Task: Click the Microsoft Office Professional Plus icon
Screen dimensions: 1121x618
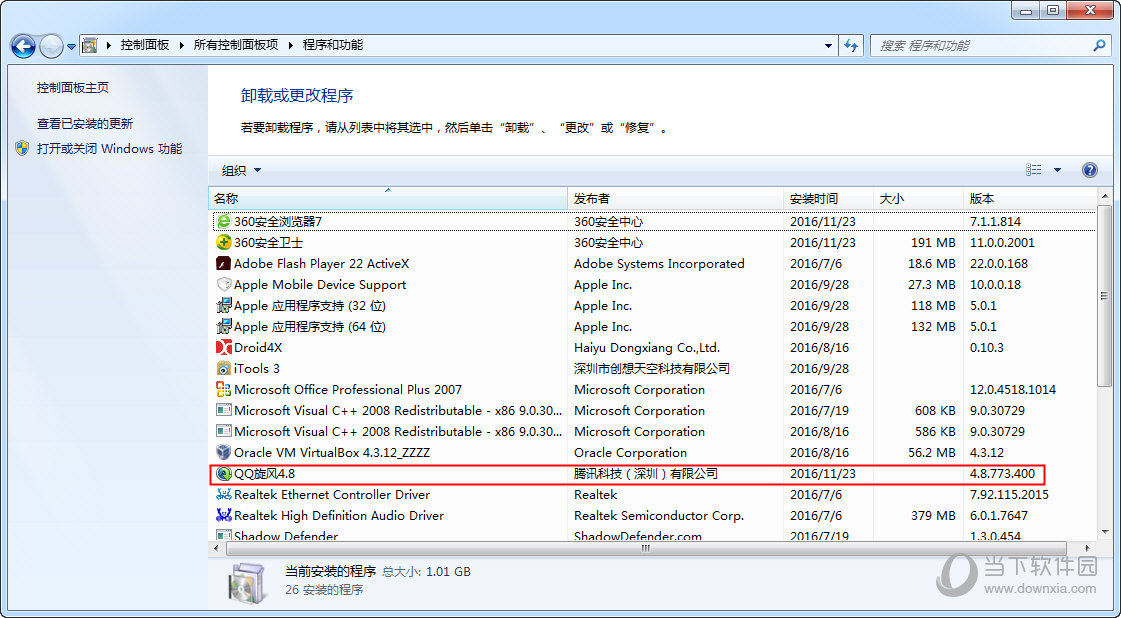Action: (224, 390)
